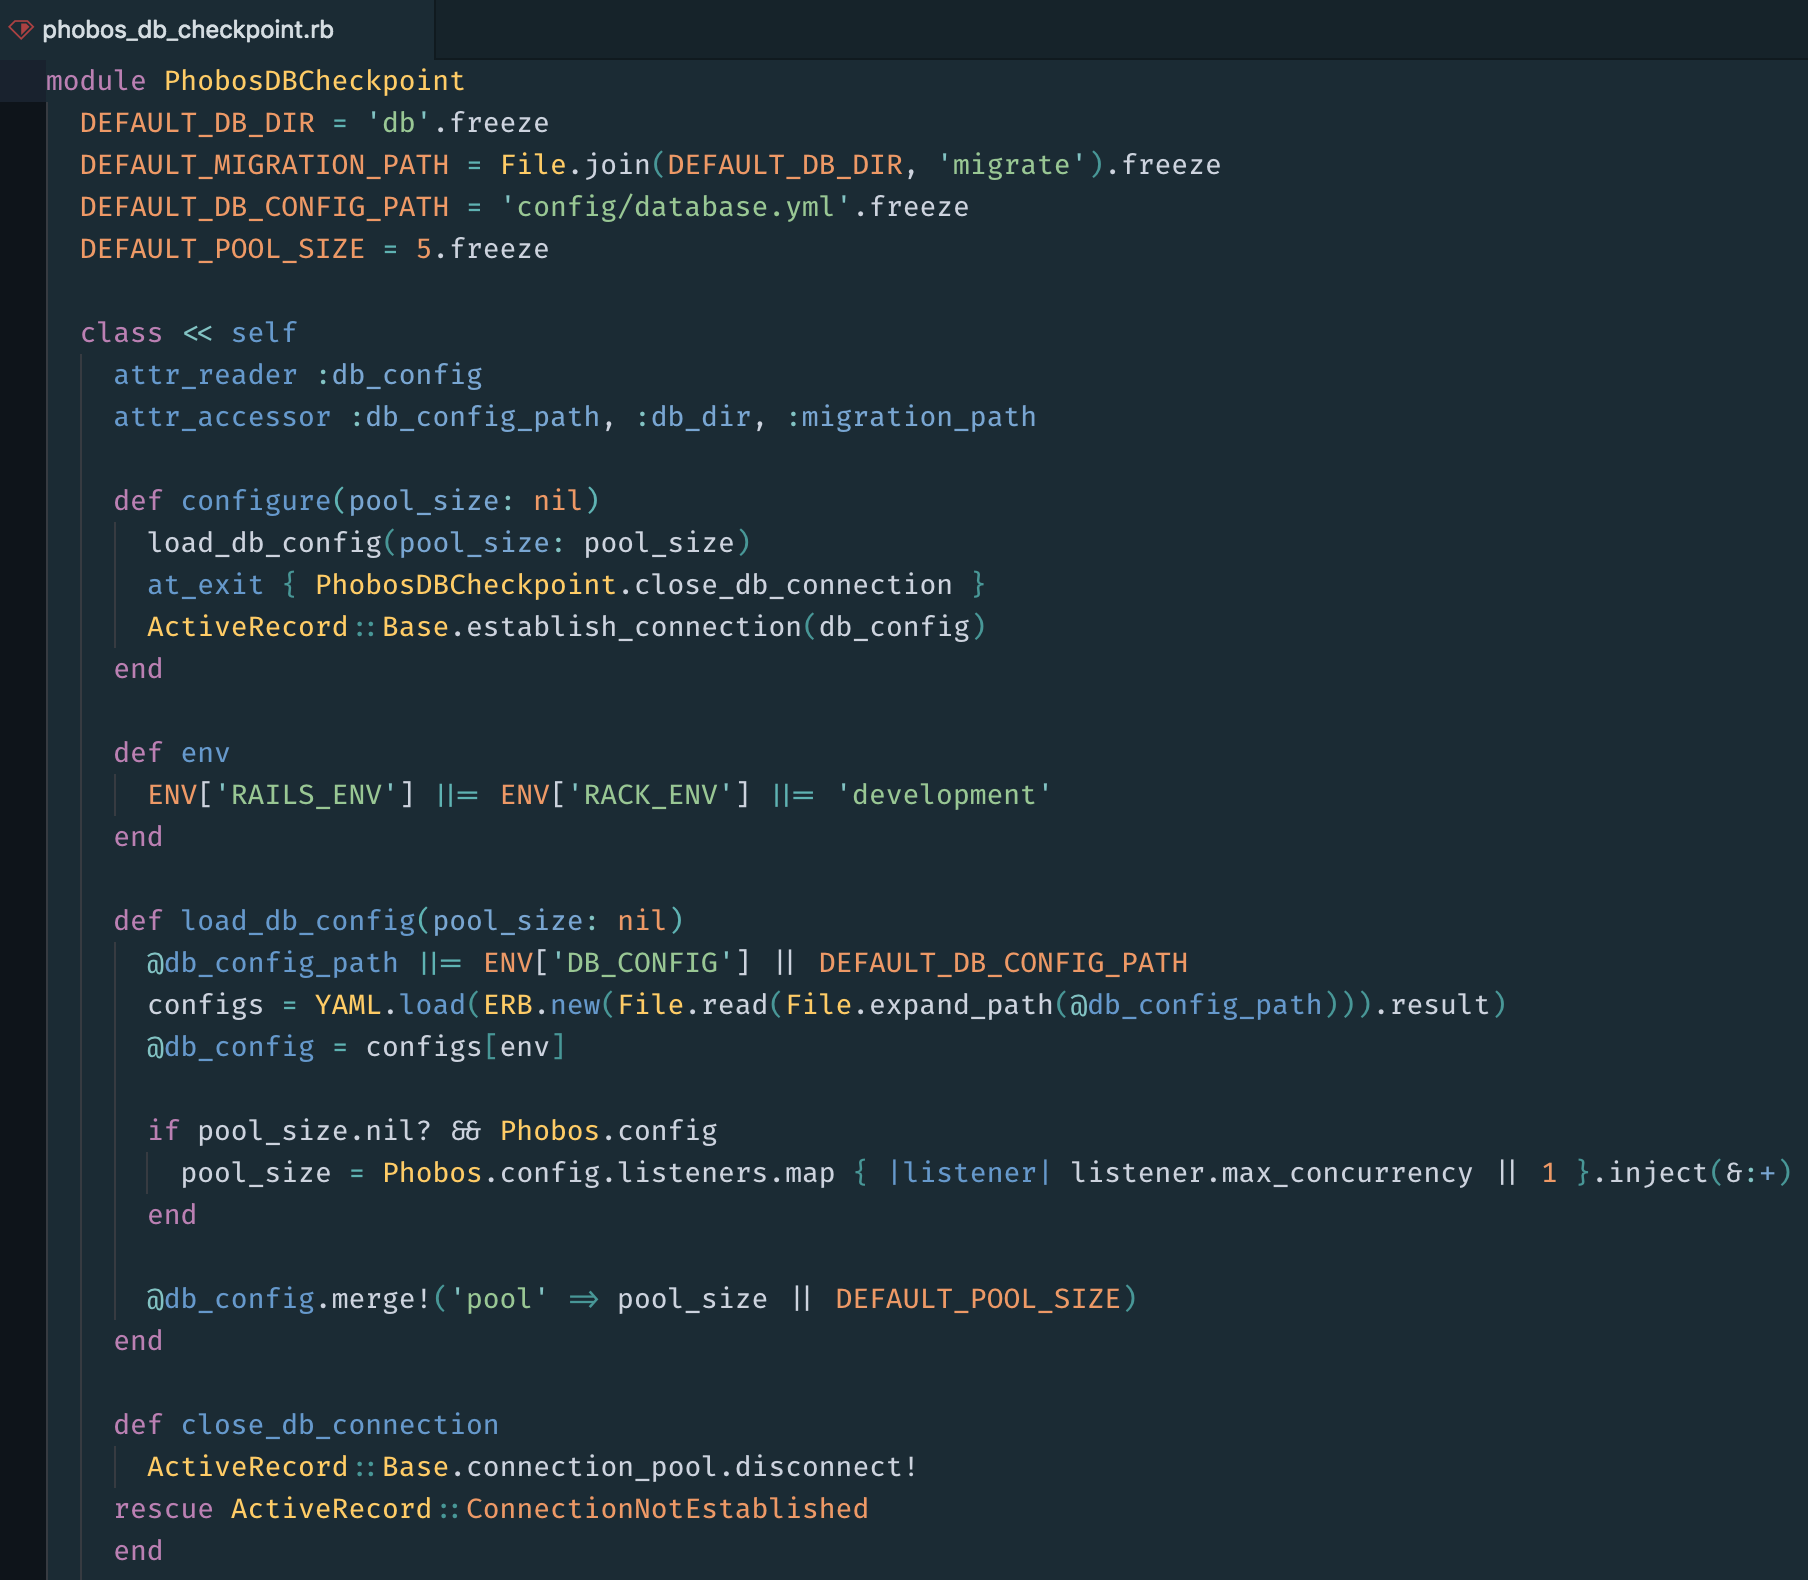Click the DEFAULT_POOL_SIZE constant
The width and height of the screenshot is (1808, 1580).
coord(222,248)
